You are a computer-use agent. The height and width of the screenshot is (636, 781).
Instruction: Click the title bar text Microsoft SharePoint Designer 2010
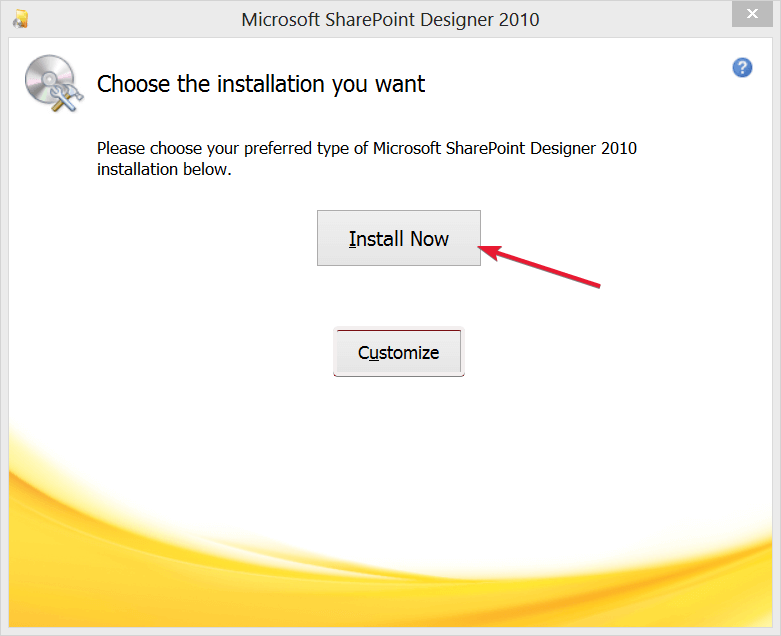coord(390,19)
